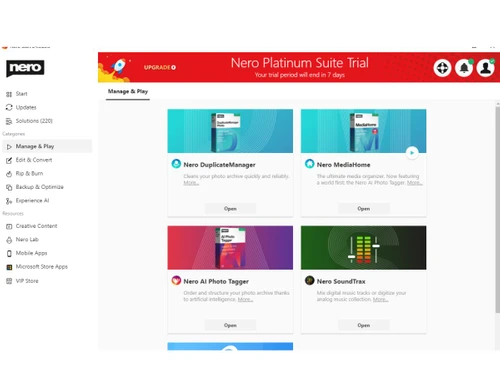Click the Nero Platinum Suite Trial title

pos(300,63)
